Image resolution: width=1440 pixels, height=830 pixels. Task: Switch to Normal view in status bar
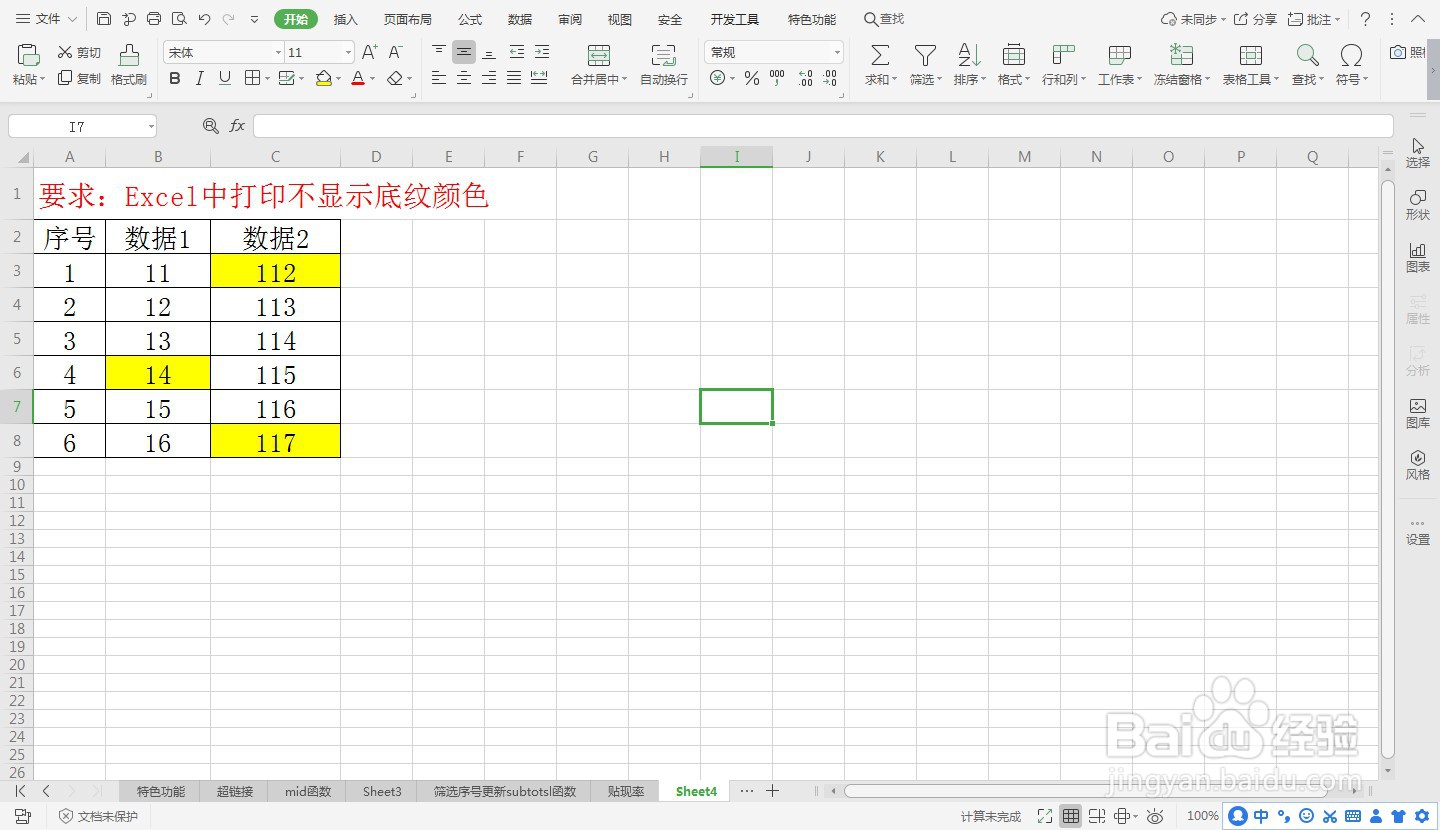click(x=1071, y=816)
